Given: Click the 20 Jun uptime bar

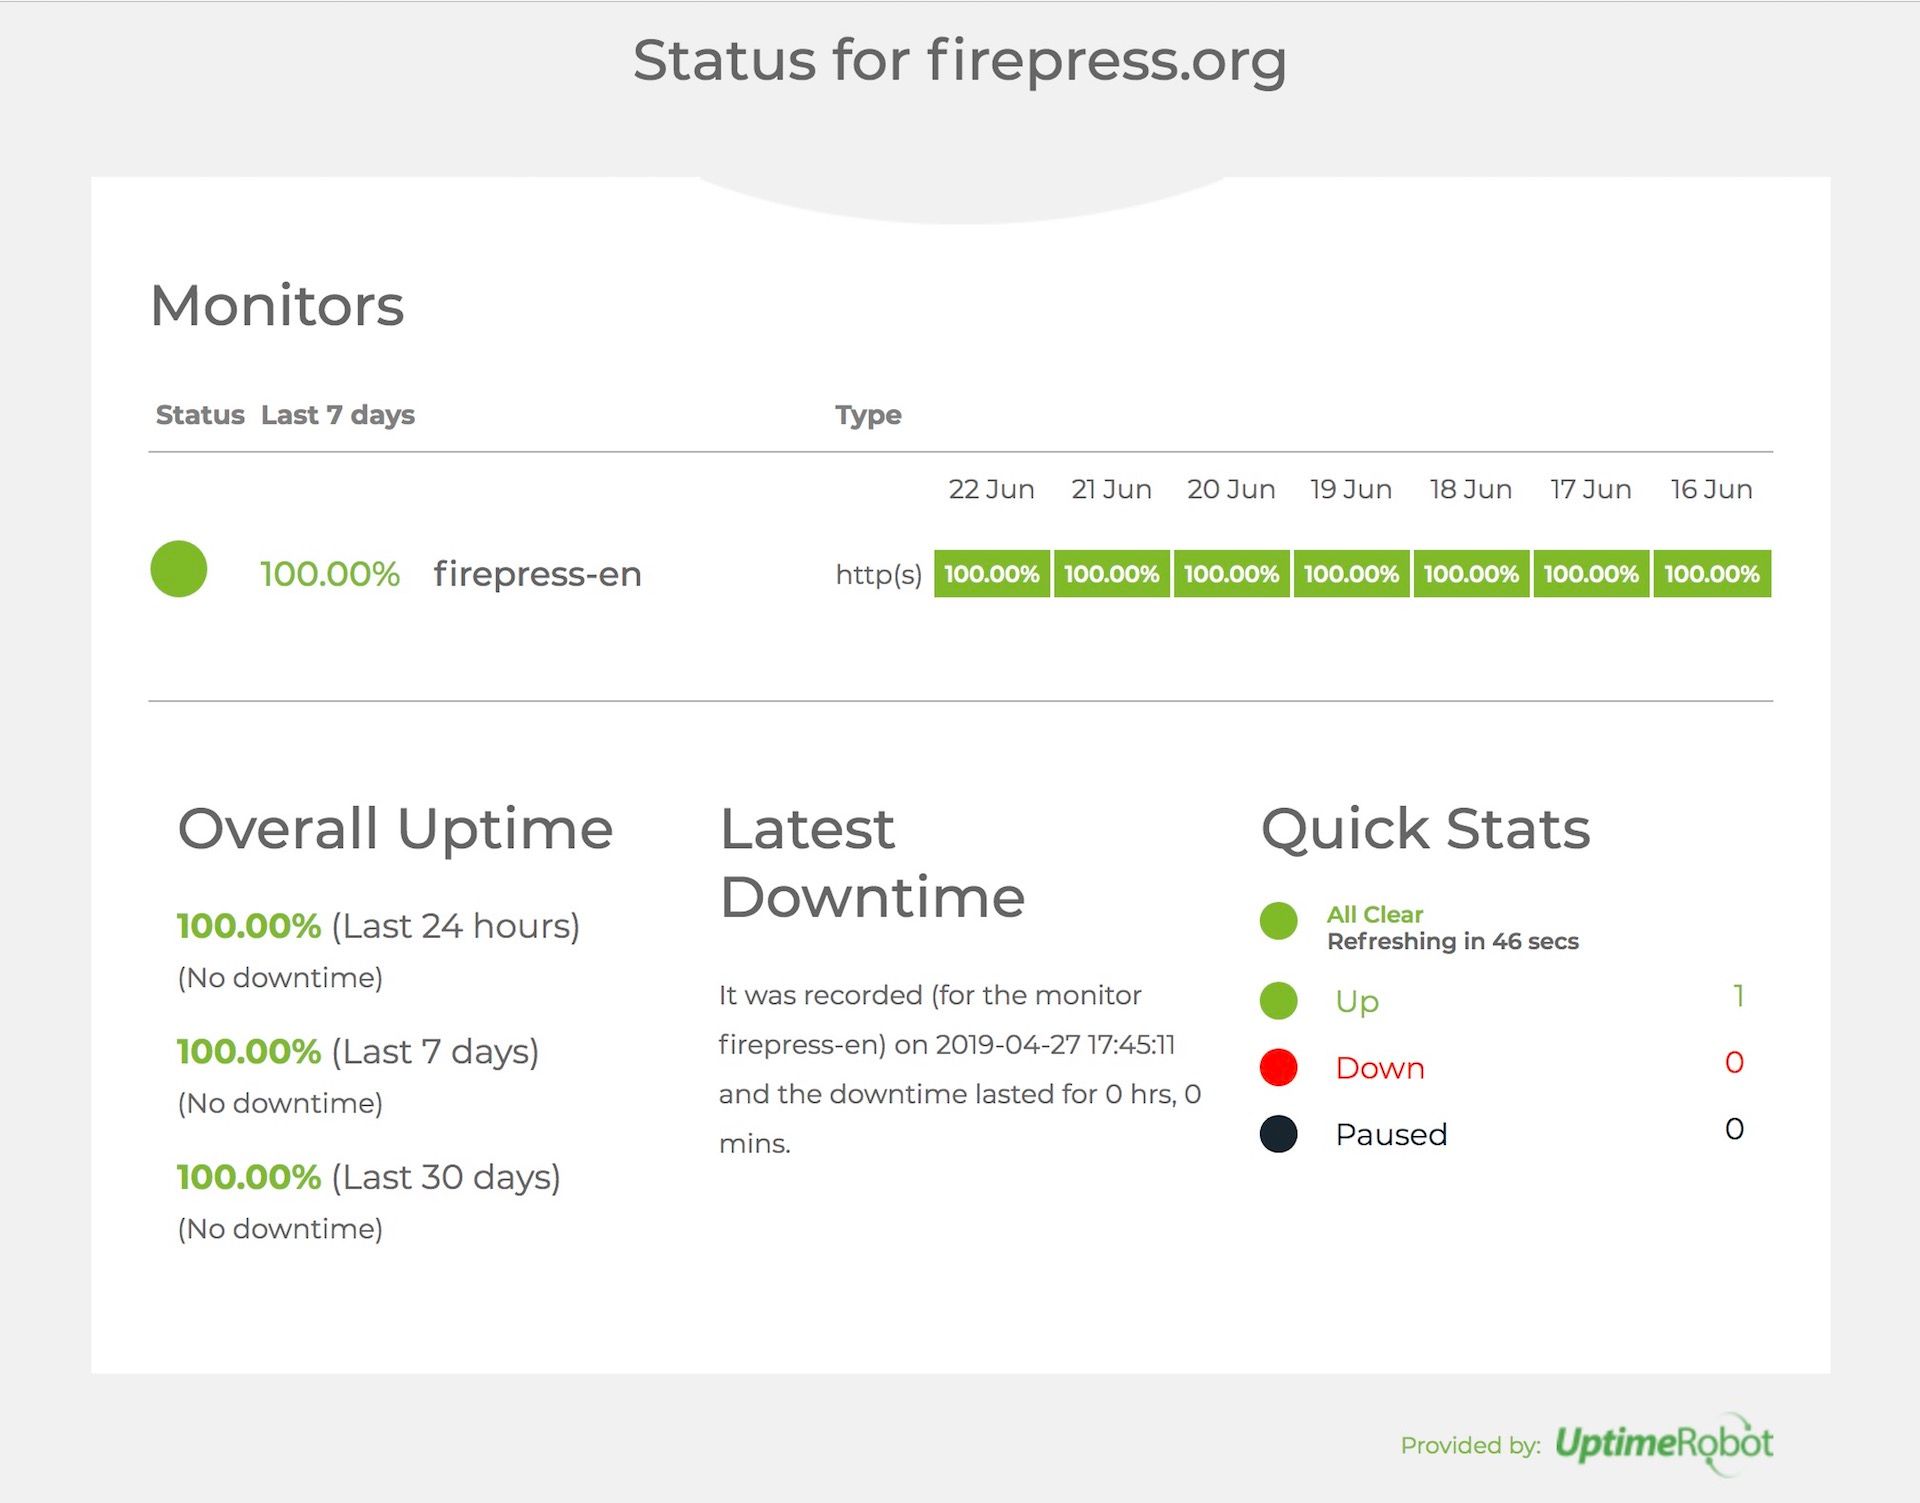Looking at the screenshot, I should click(1232, 574).
